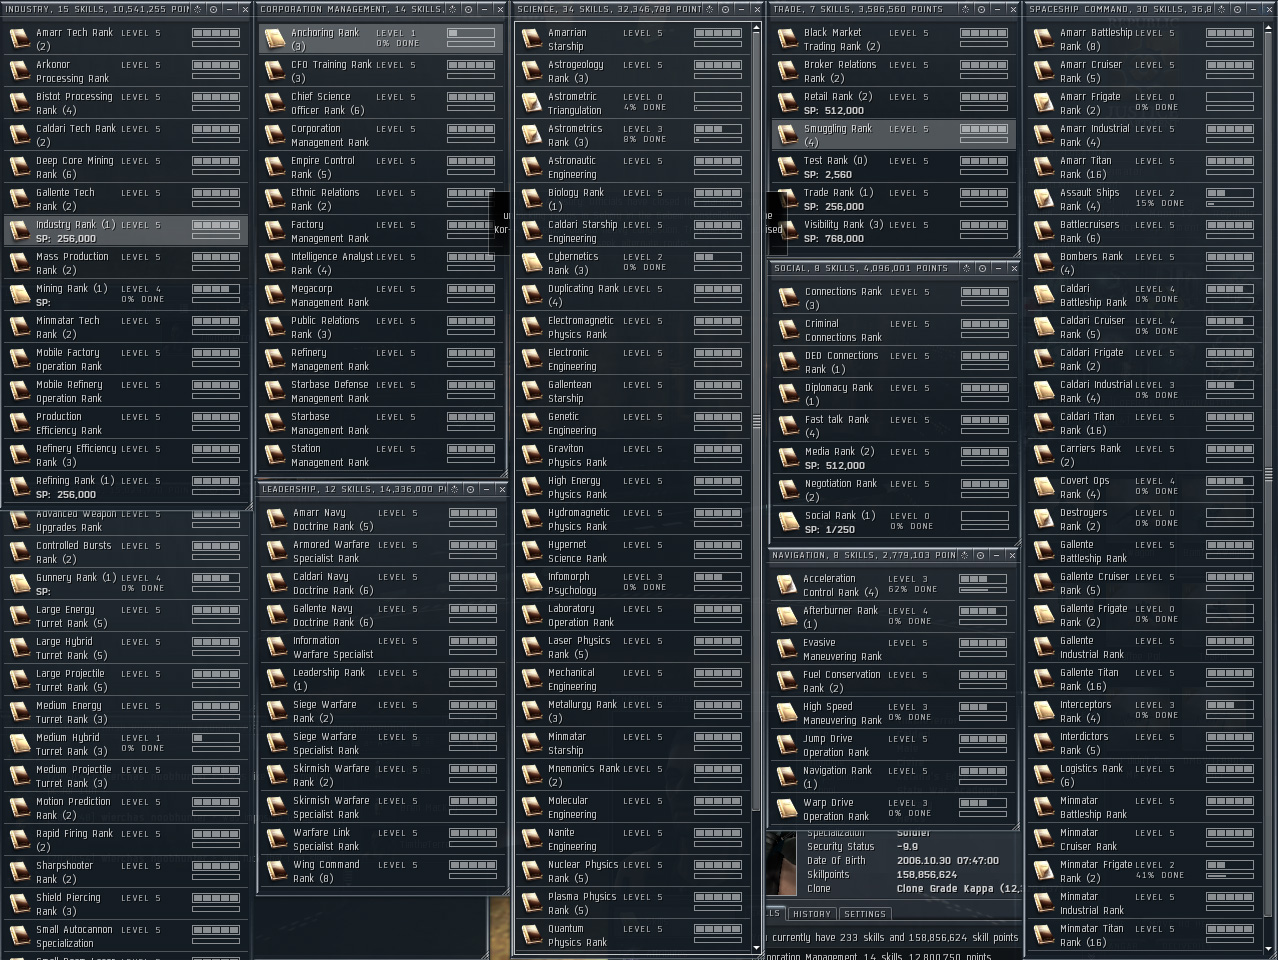Select the Station Management Rank skill icon
The image size is (1278, 960).
(275, 455)
